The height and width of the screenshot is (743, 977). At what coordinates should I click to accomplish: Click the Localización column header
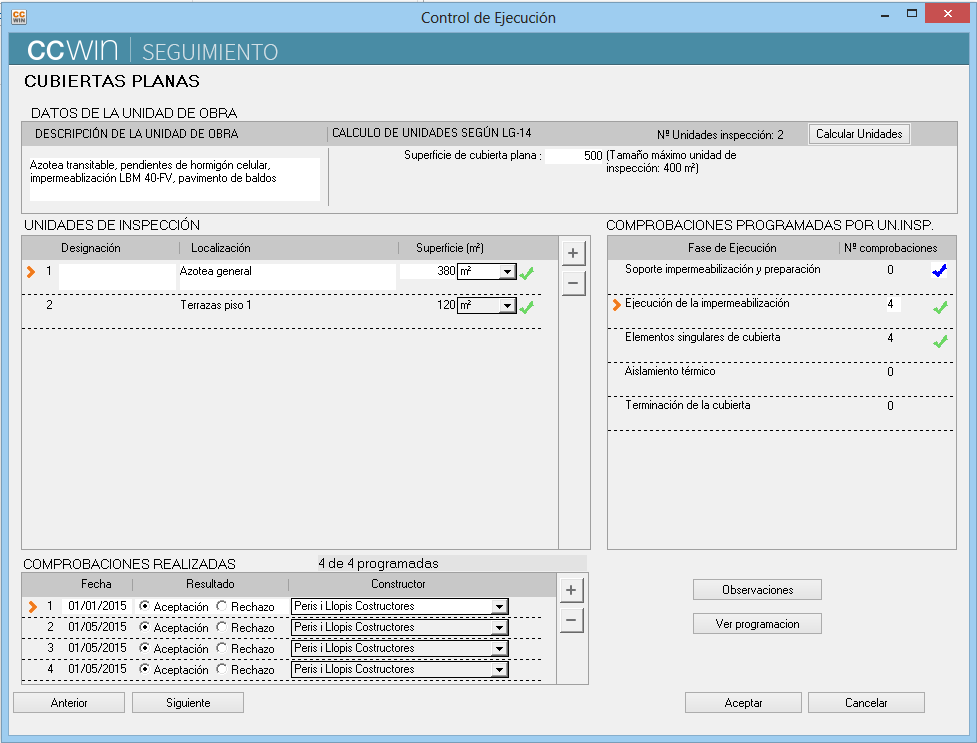[221, 248]
